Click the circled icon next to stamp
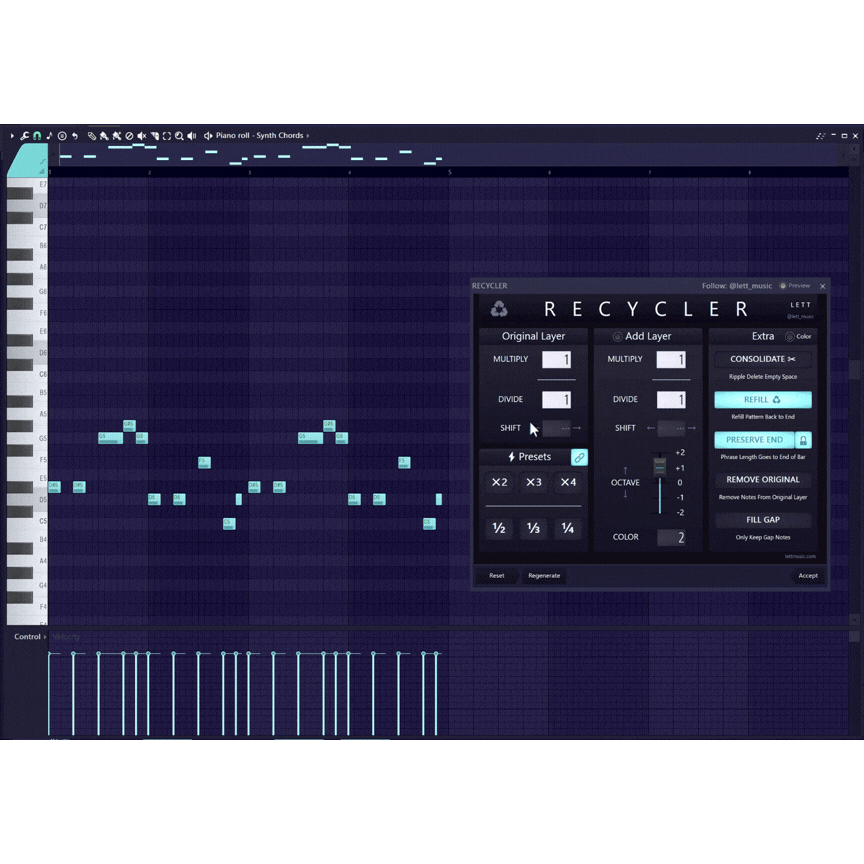Screen dimensions: 864x864 pyautogui.click(x=62, y=136)
